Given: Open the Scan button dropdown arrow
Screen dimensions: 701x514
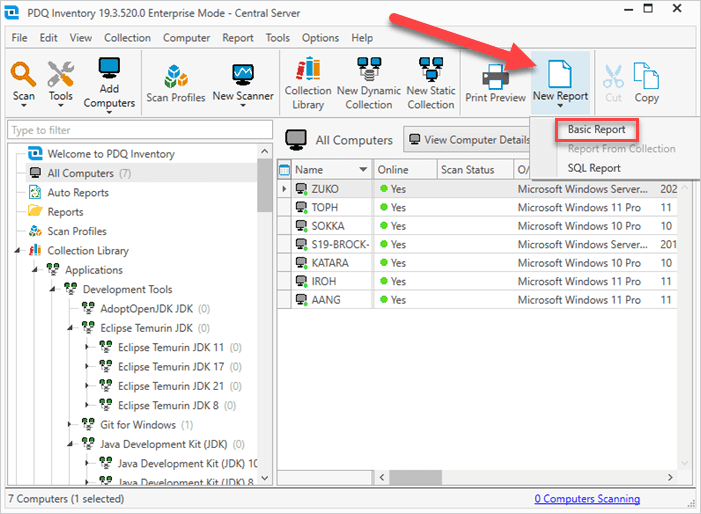Looking at the screenshot, I should click(x=23, y=106).
